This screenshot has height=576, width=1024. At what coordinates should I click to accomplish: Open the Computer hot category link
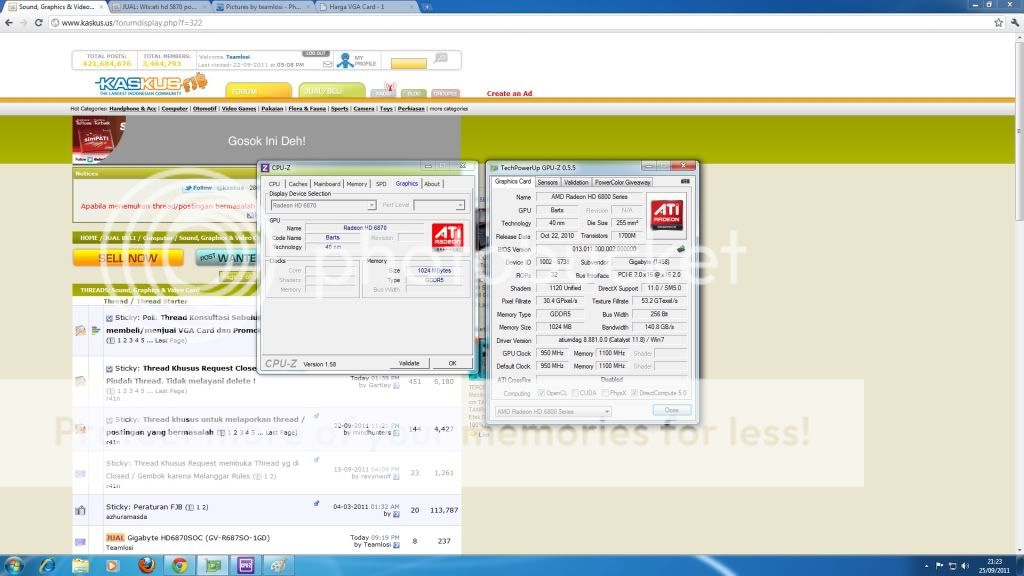coord(174,108)
